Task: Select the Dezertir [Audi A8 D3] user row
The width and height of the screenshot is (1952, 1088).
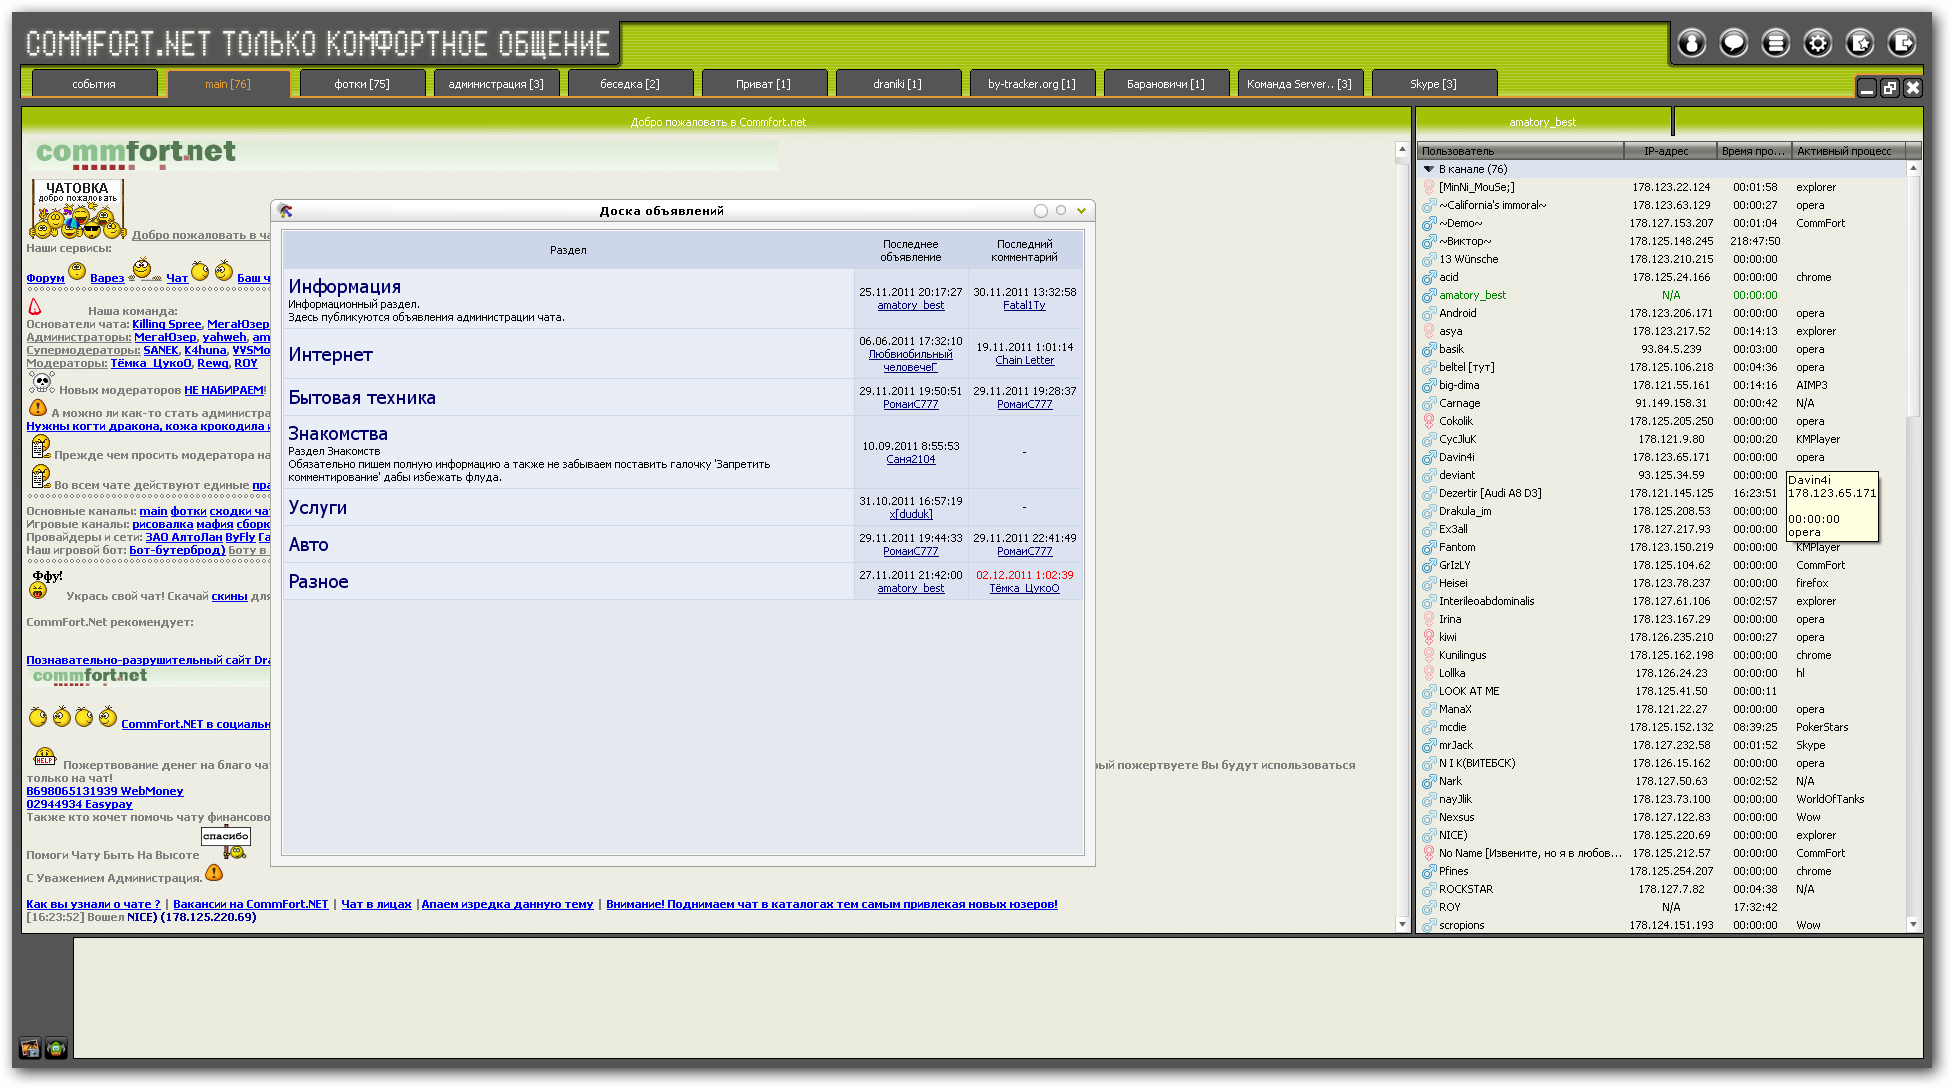Action: point(1662,493)
